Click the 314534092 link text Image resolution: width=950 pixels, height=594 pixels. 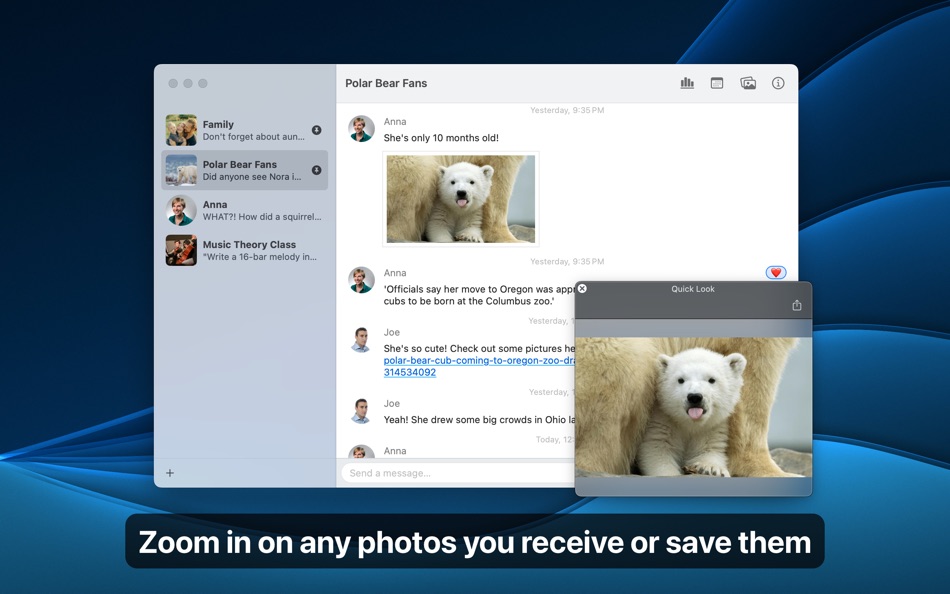[x=410, y=372]
